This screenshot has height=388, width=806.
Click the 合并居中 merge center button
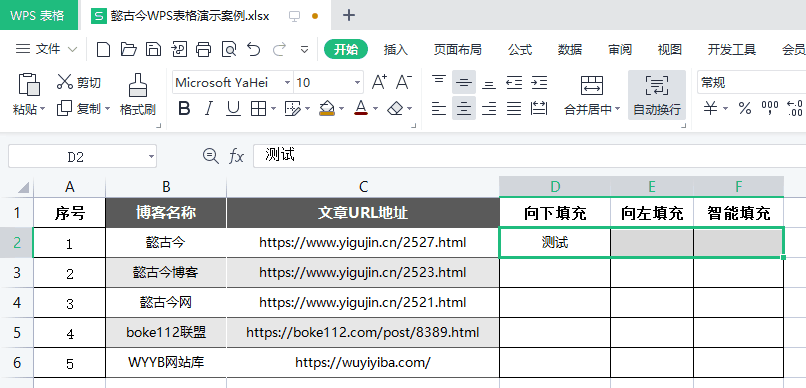click(592, 95)
